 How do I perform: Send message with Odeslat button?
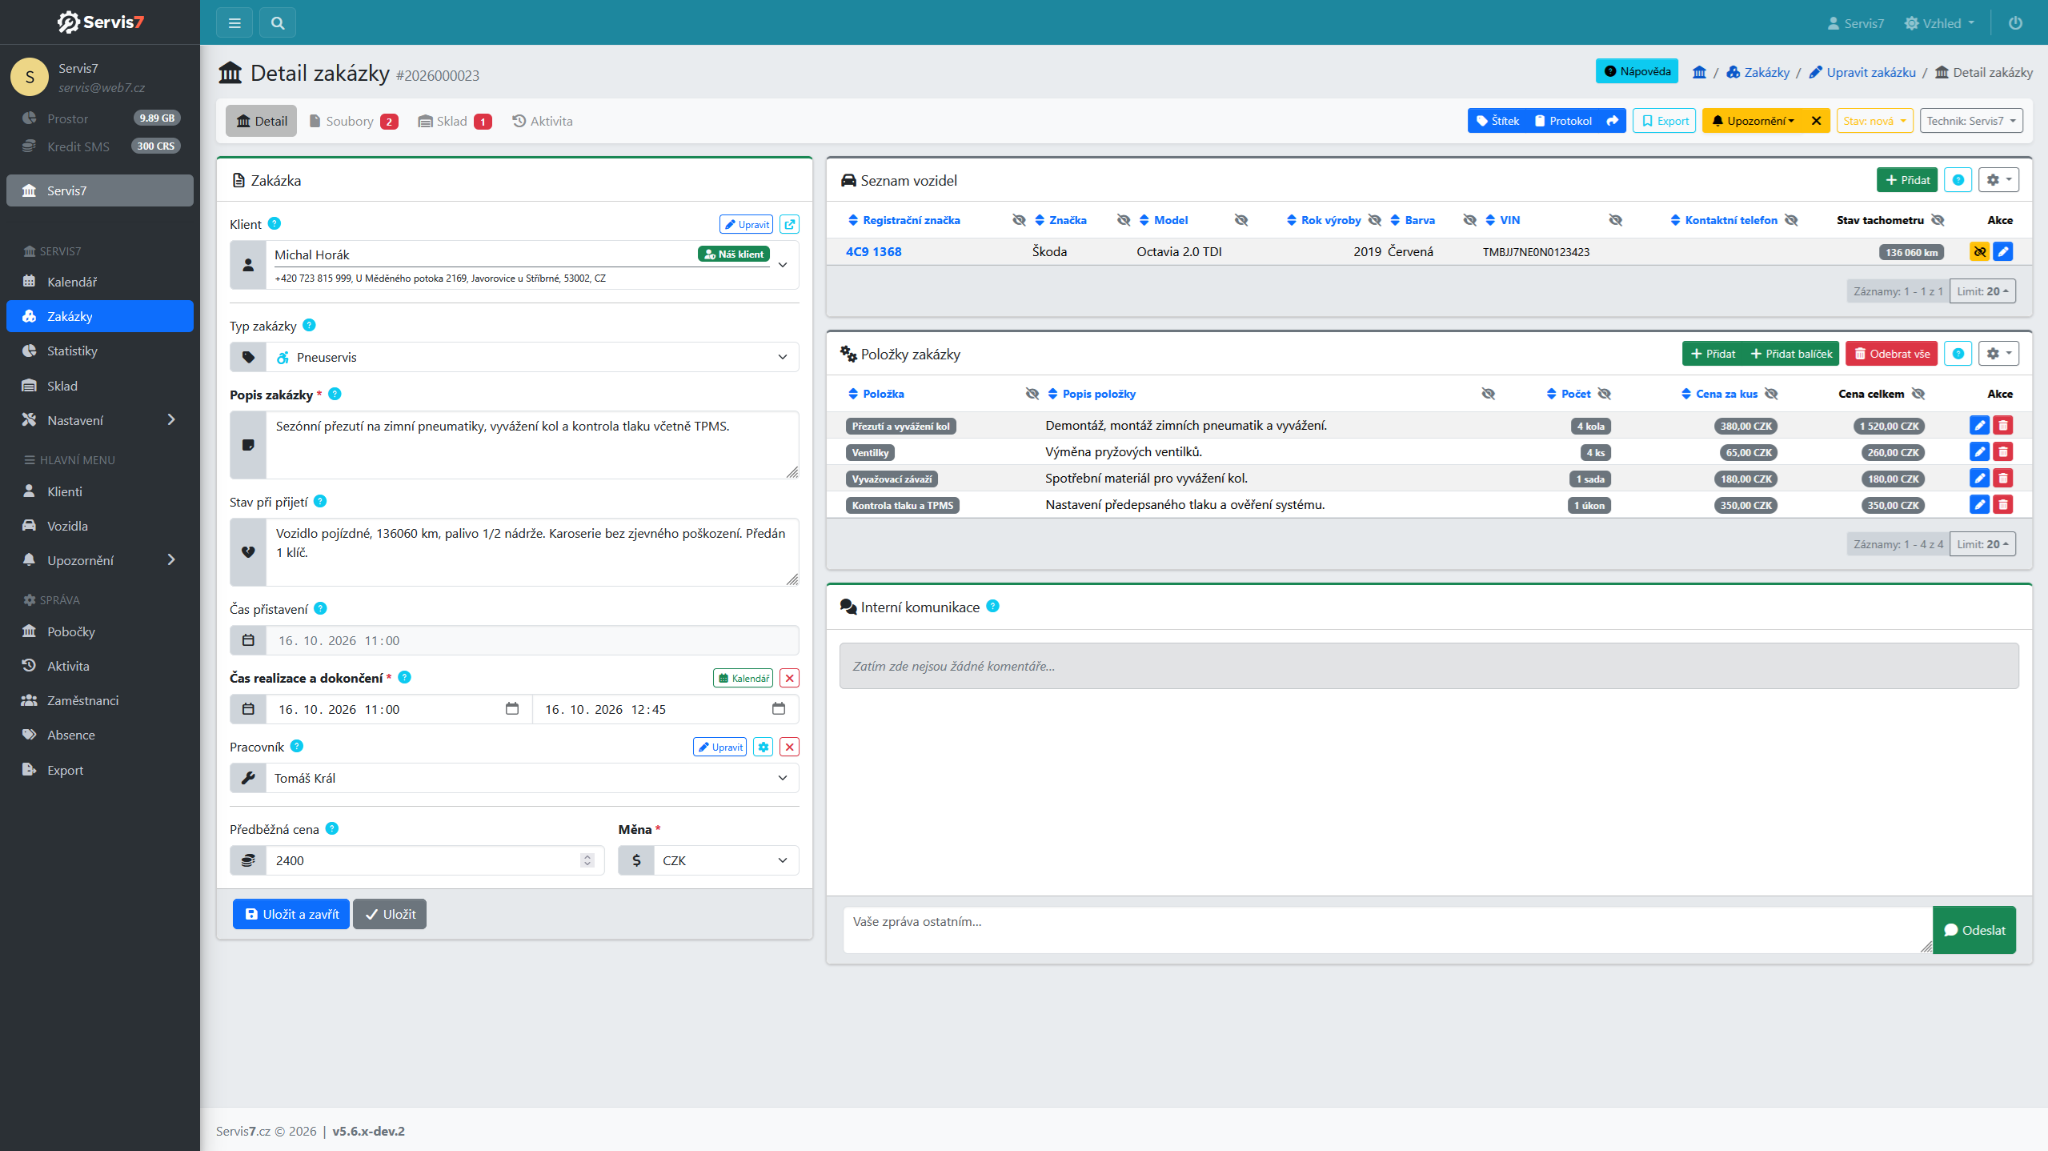(1974, 930)
